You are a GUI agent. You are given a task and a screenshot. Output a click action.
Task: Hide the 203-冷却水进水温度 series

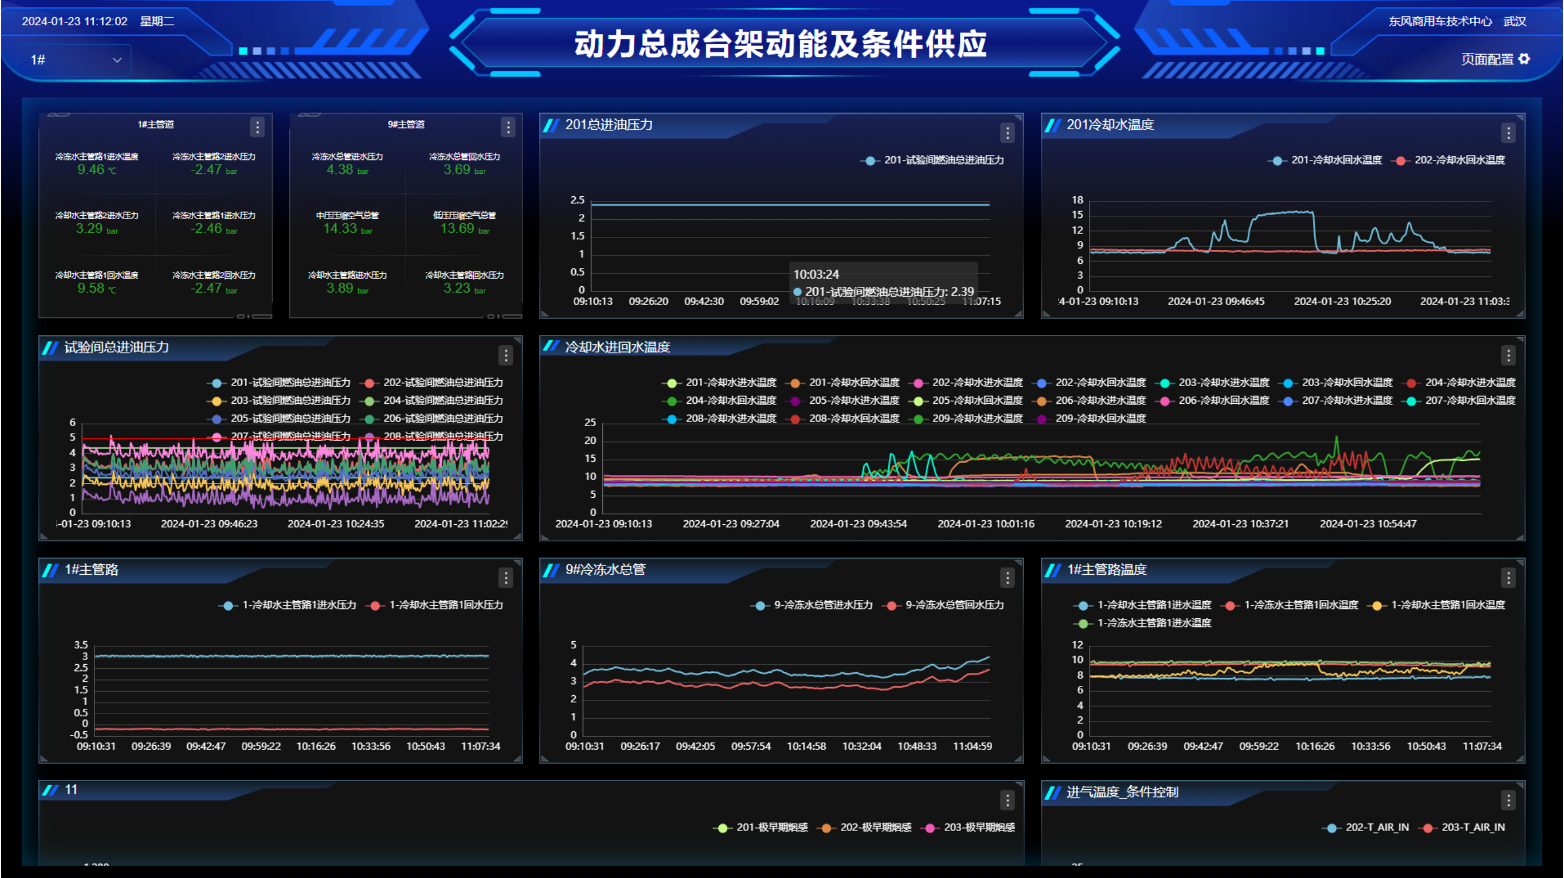point(1213,383)
